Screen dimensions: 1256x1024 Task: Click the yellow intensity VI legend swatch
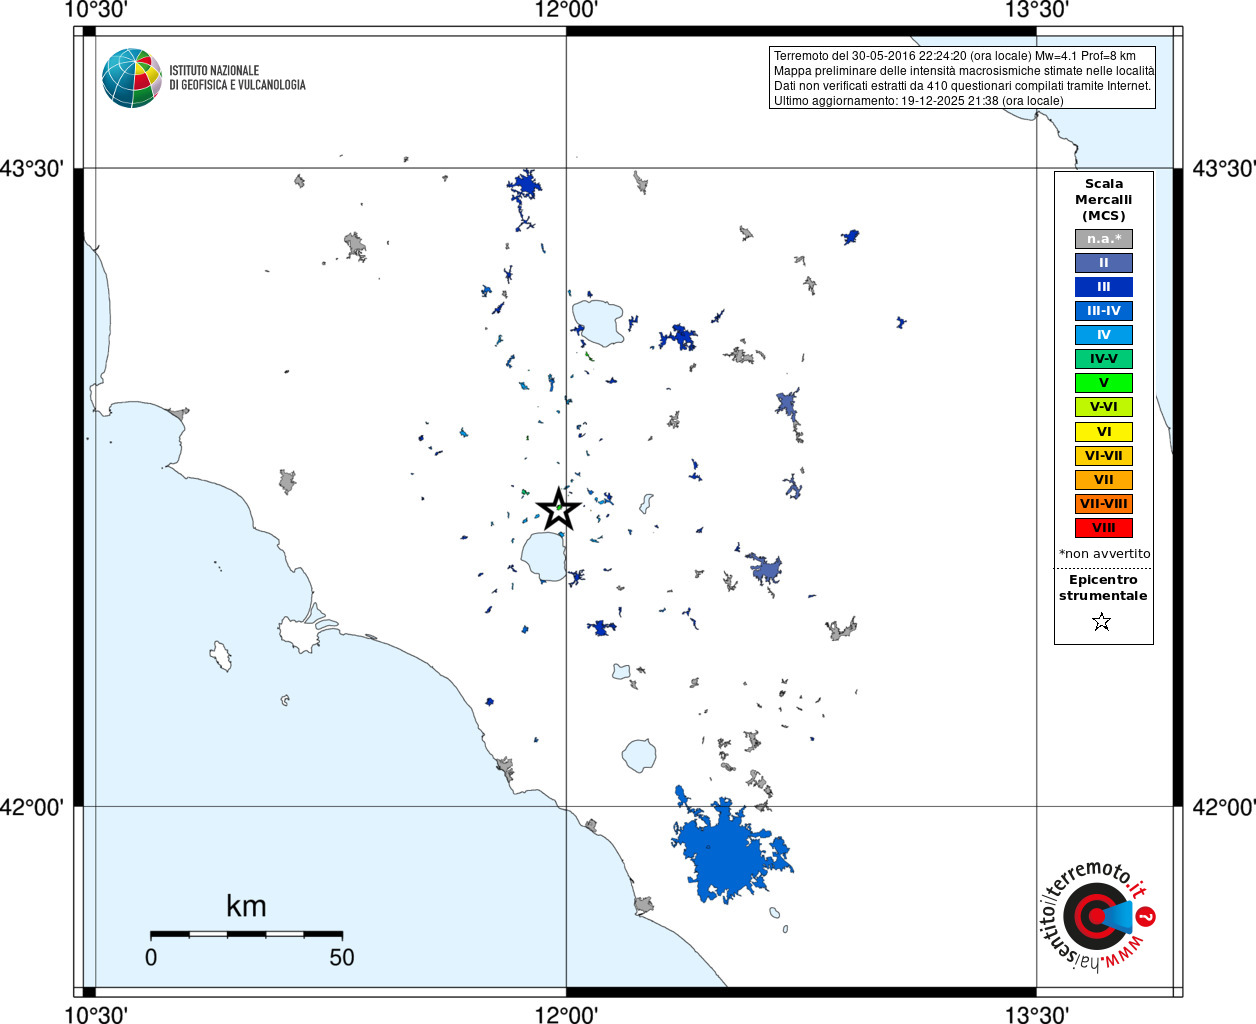1103,432
